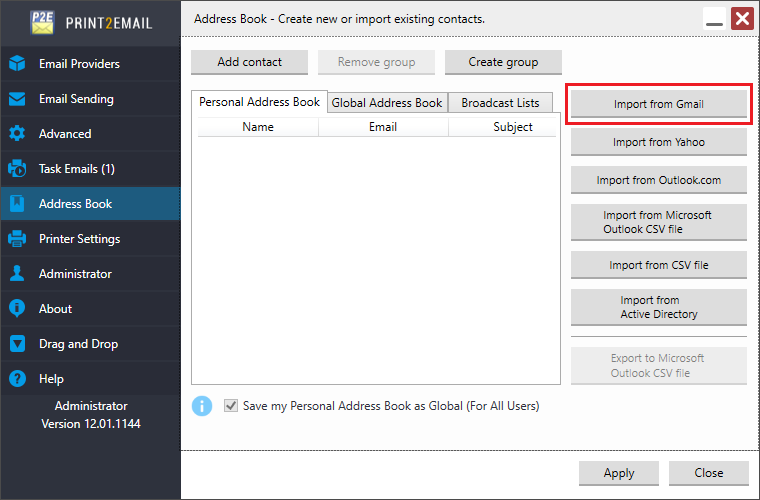Viewport: 760px width, 500px height.
Task: Switch to the Broadcast Lists tab
Action: pyautogui.click(x=500, y=103)
